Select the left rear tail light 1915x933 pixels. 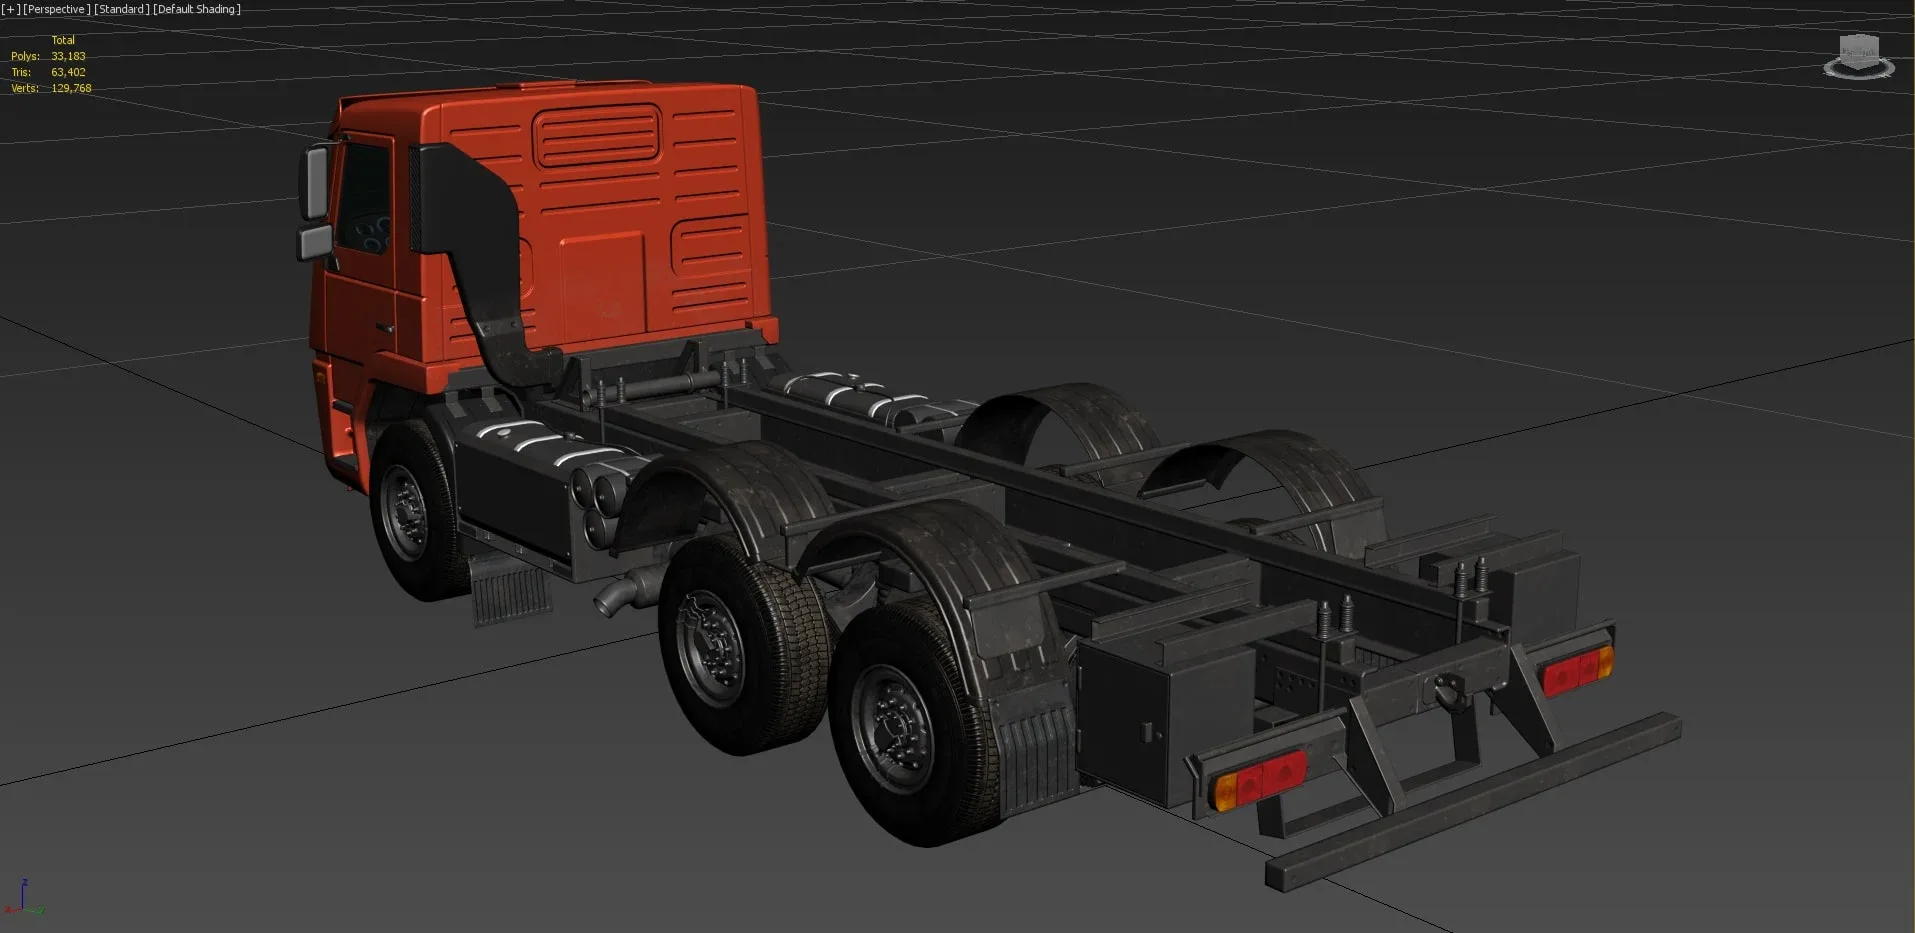tap(1258, 780)
